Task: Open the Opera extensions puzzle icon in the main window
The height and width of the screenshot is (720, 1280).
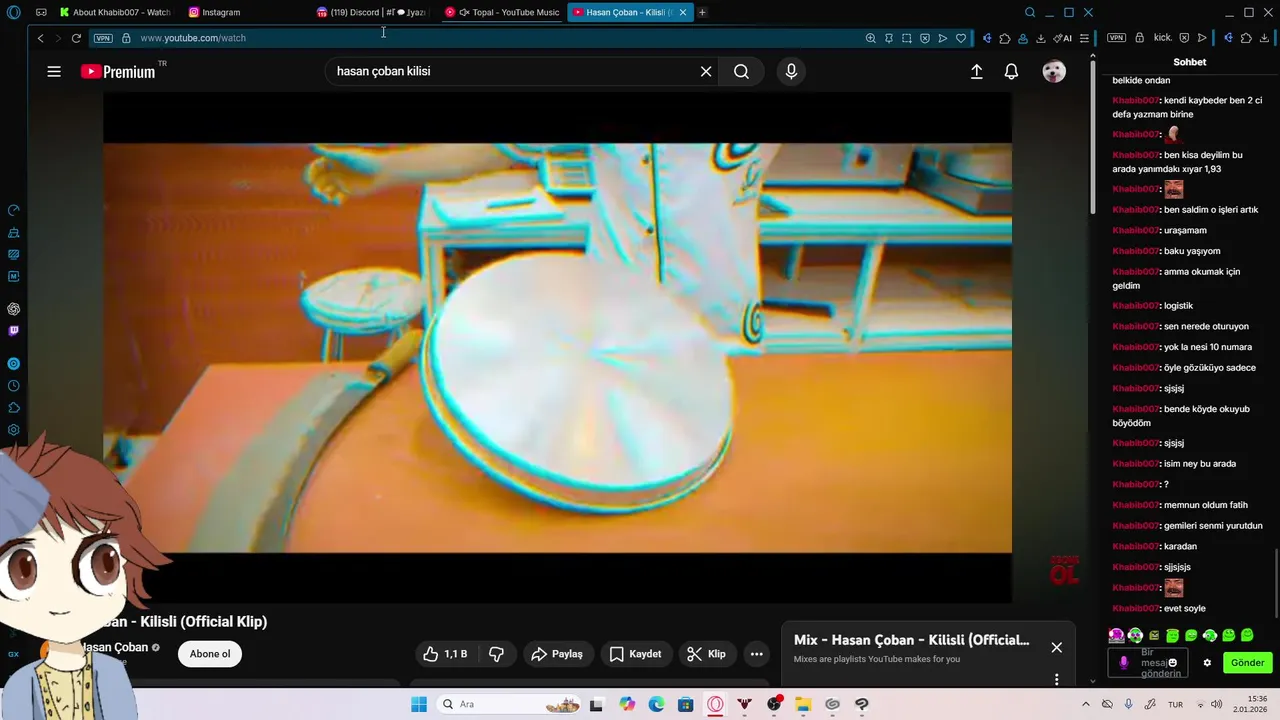Action: pos(1004,38)
